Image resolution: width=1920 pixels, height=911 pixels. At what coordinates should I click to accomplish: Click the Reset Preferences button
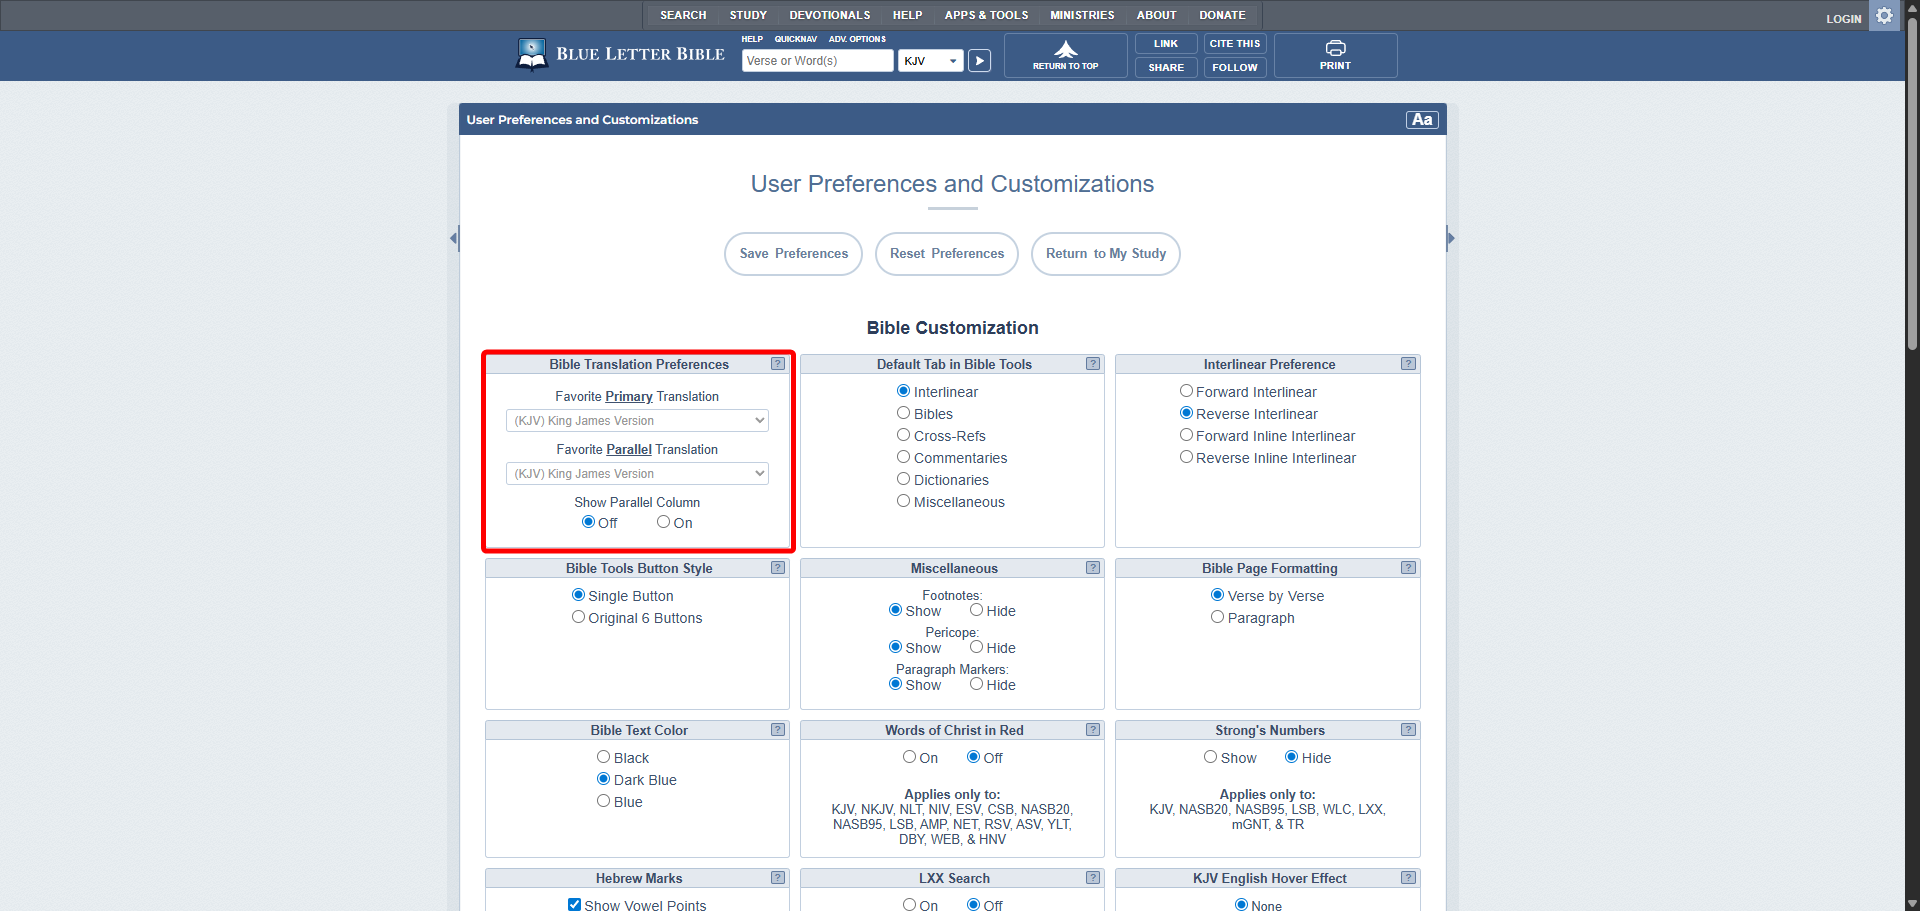pos(946,254)
